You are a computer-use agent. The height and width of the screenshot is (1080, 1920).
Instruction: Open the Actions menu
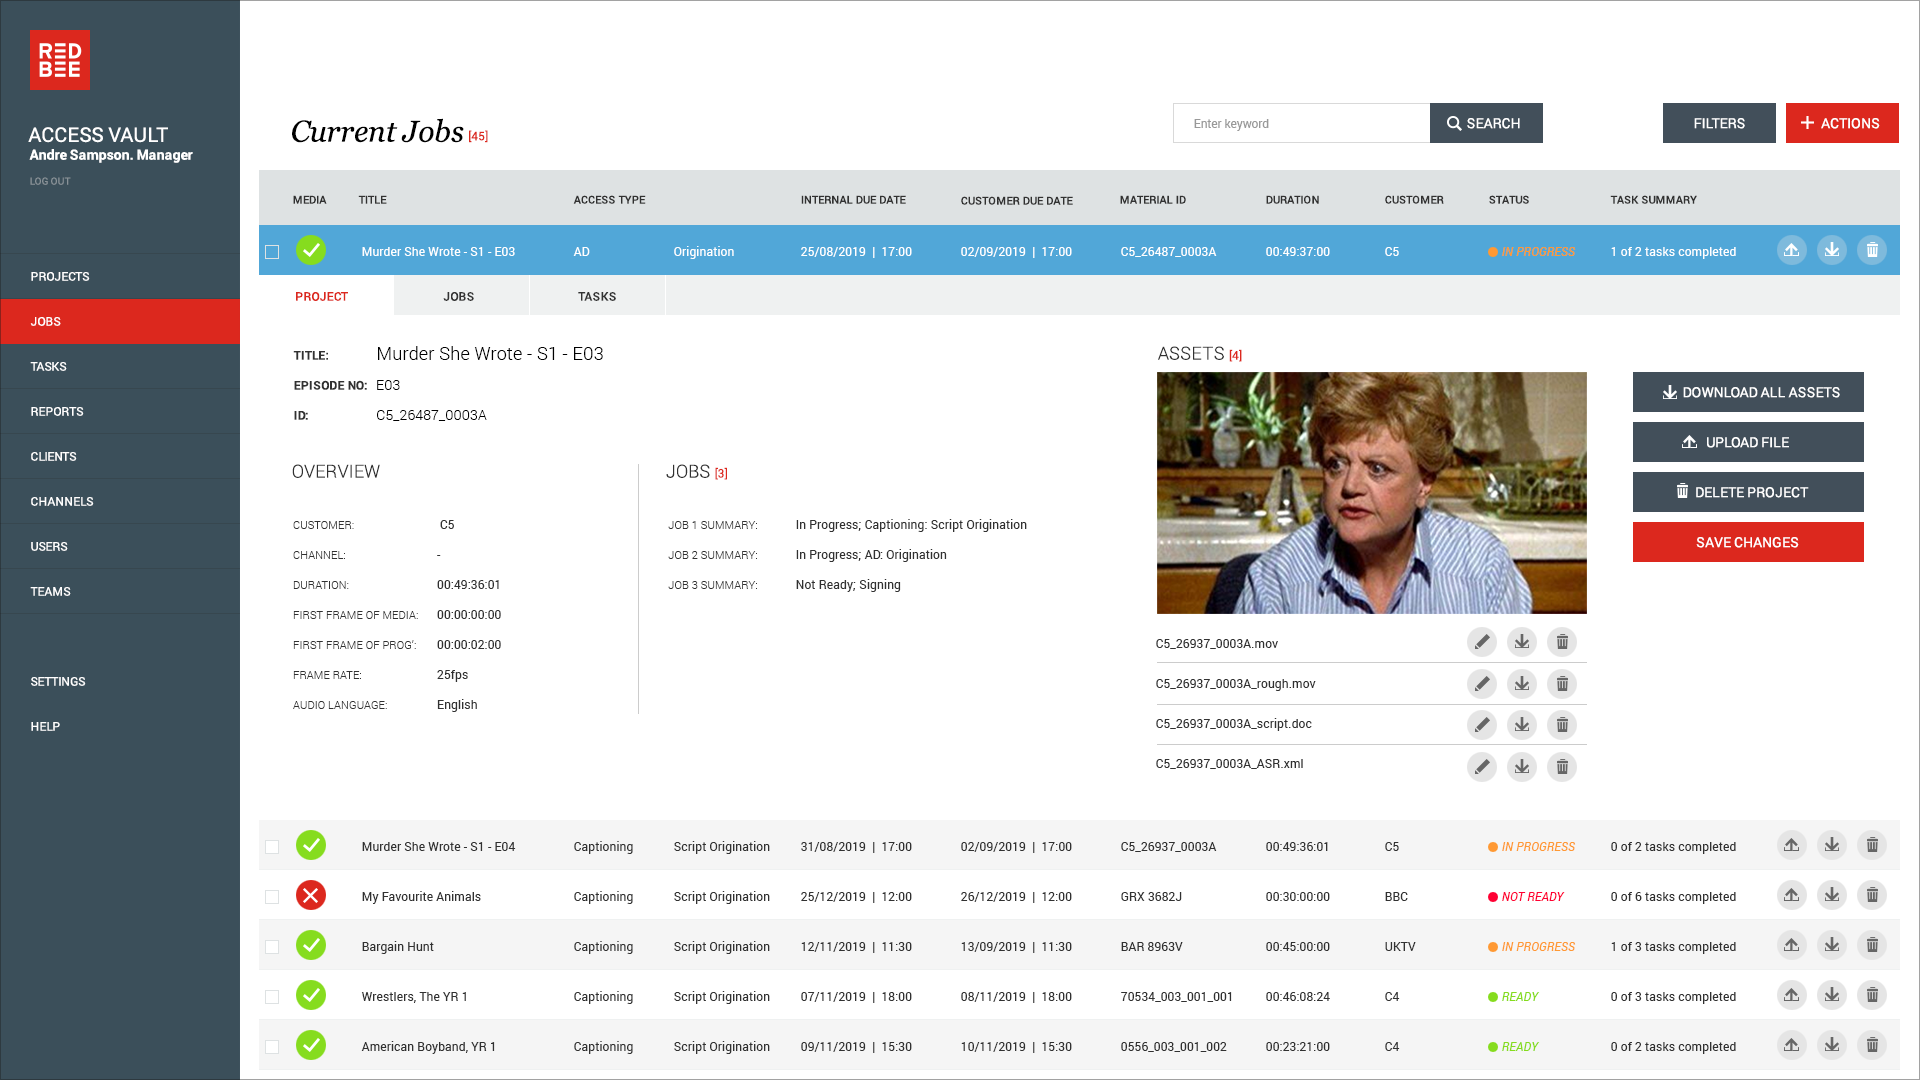pos(1841,123)
